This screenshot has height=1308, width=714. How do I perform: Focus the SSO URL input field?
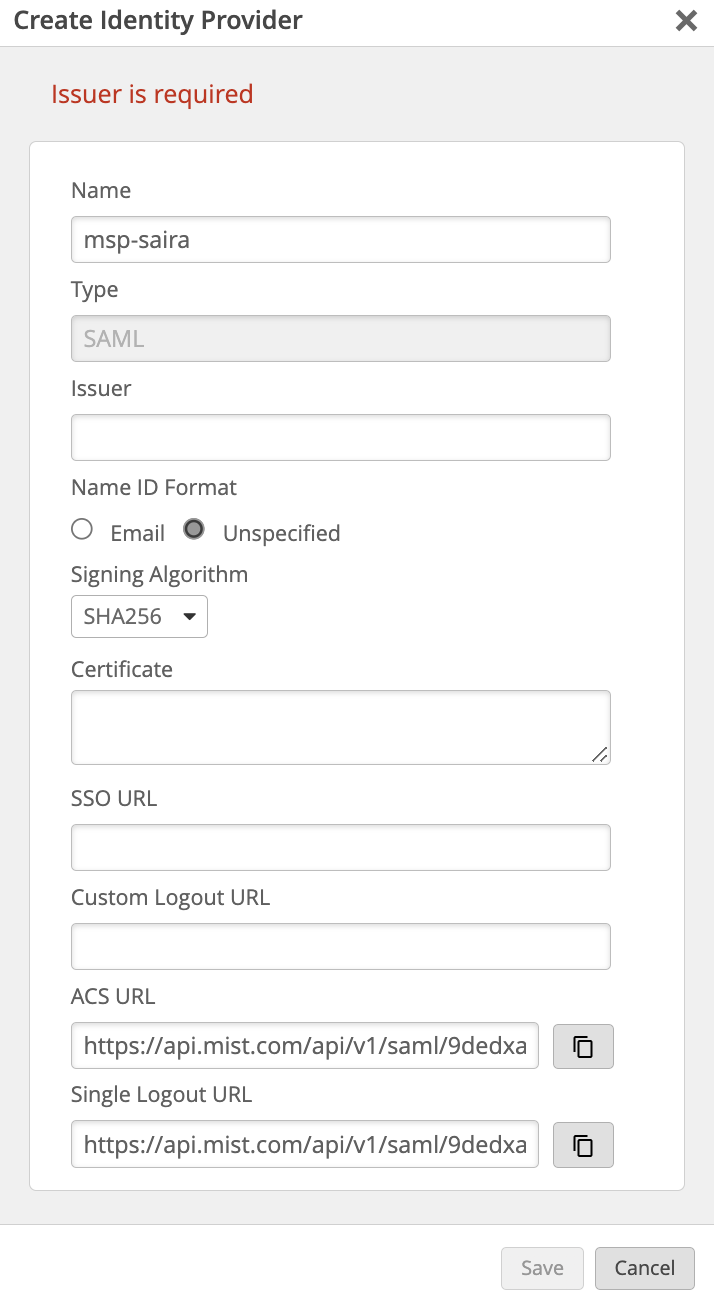(x=340, y=847)
